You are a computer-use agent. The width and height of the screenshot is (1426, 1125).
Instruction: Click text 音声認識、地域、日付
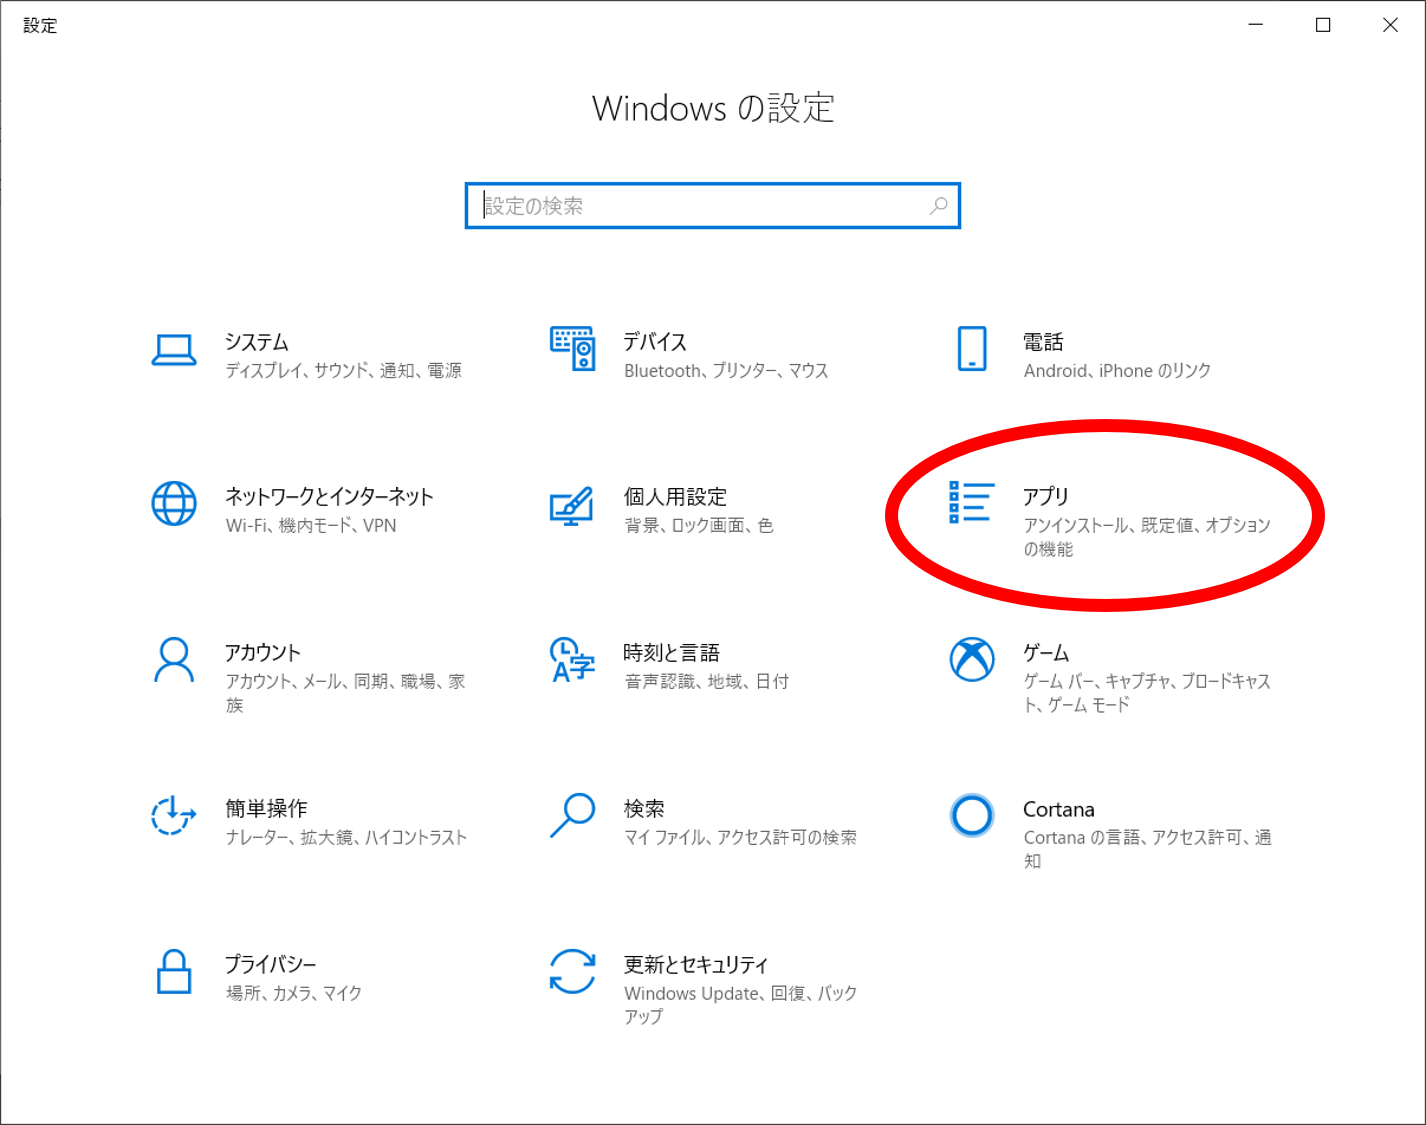pos(707,682)
